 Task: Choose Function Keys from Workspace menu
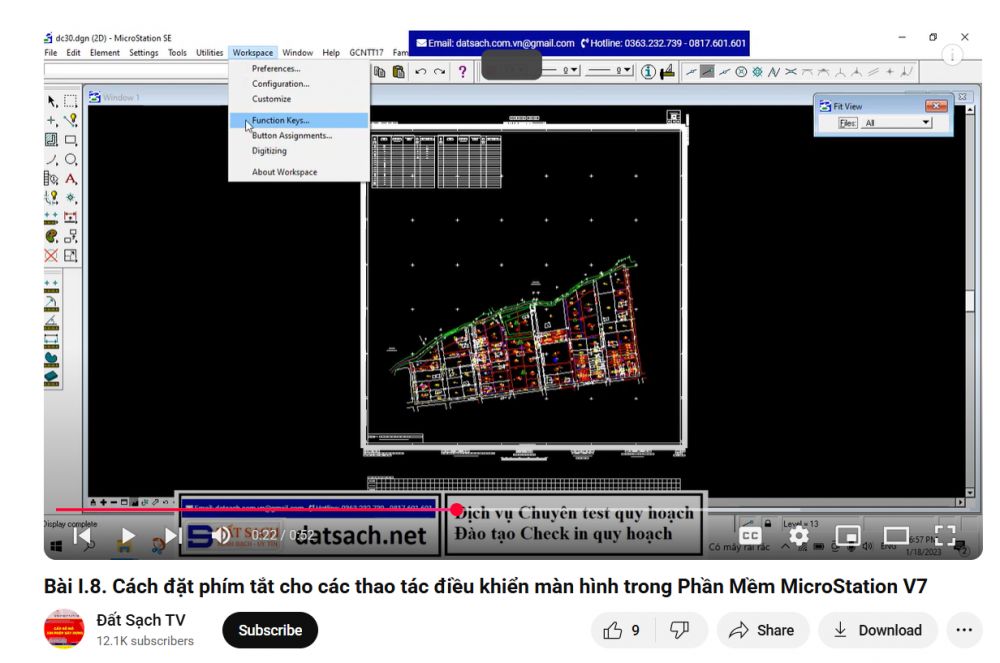280,120
